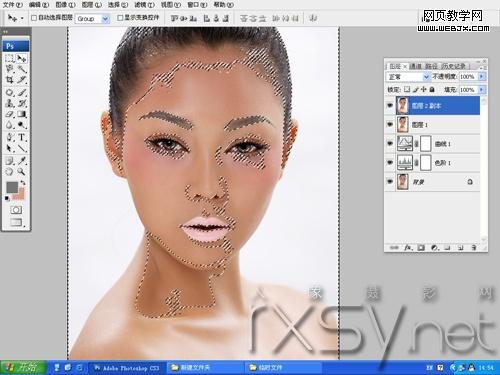Open the Filter (滤镜) menu
Viewport: 500px width, 375px height.
click(145, 5)
